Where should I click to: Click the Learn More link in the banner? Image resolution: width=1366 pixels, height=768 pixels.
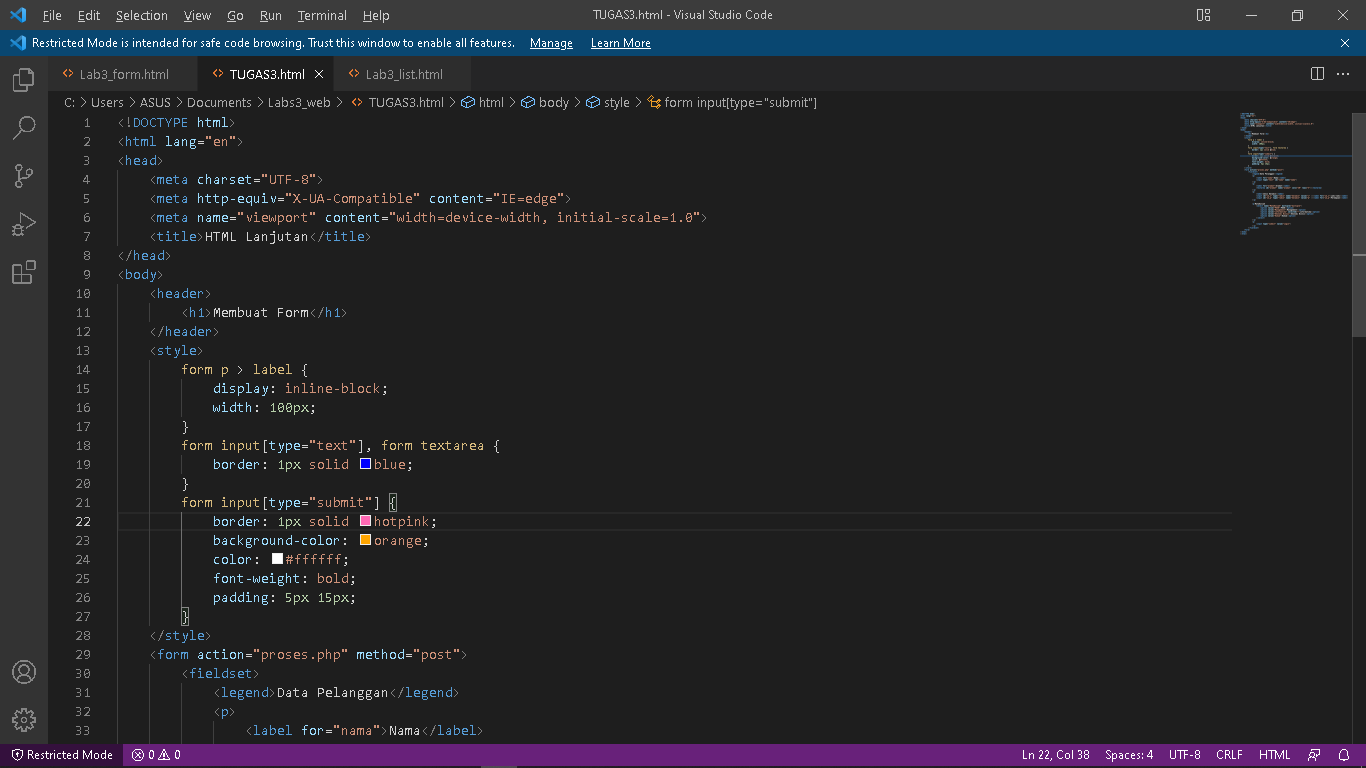(x=620, y=43)
